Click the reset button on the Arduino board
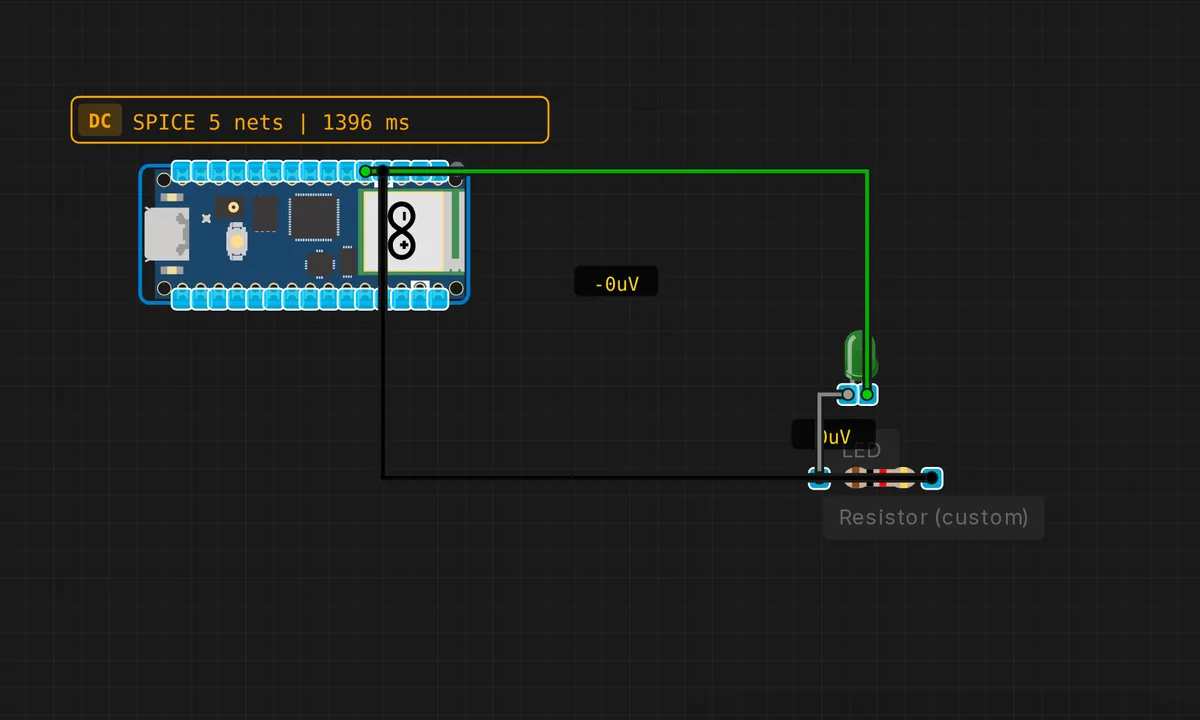This screenshot has height=720, width=1200. pyautogui.click(x=238, y=240)
